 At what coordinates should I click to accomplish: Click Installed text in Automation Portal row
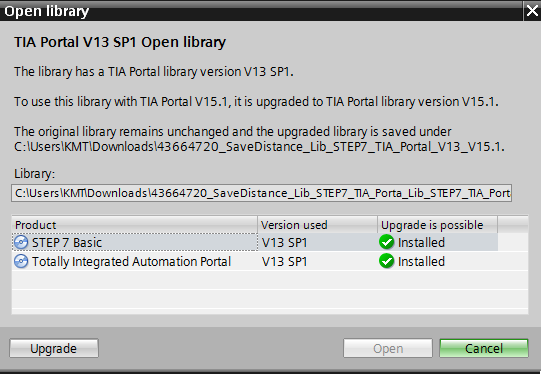pos(421,262)
